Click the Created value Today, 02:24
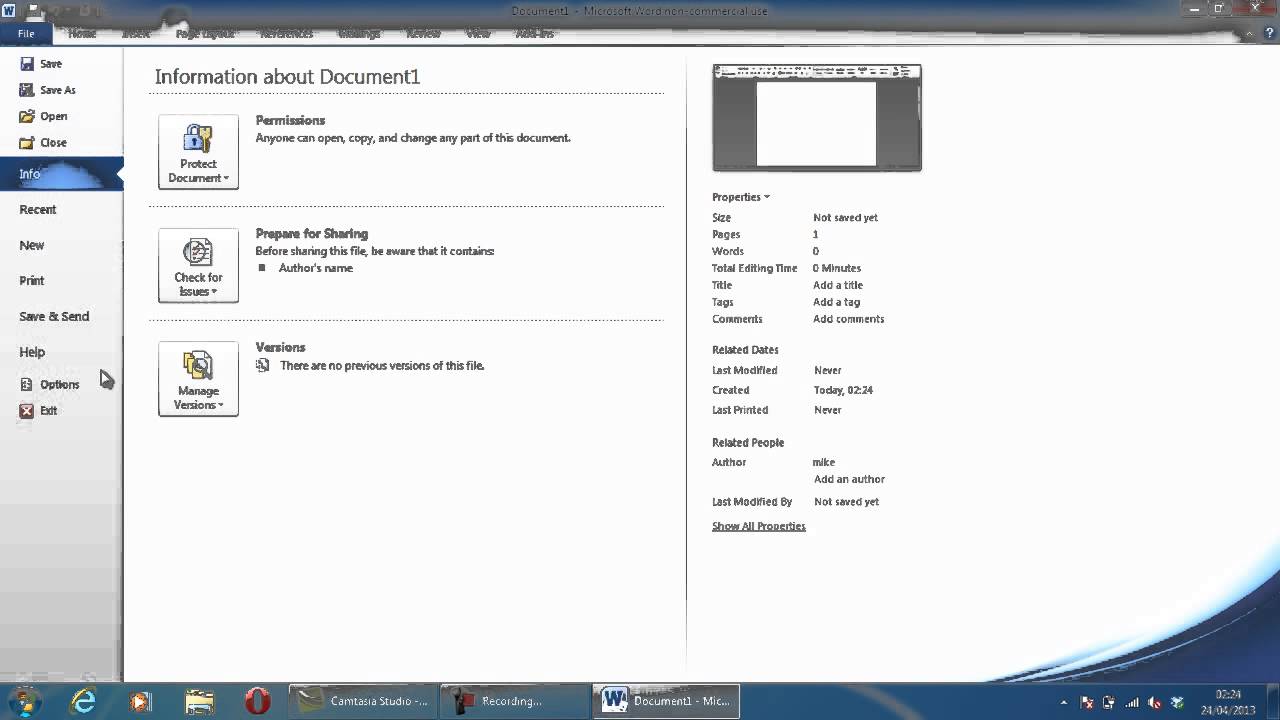The image size is (1280, 720). pos(843,390)
